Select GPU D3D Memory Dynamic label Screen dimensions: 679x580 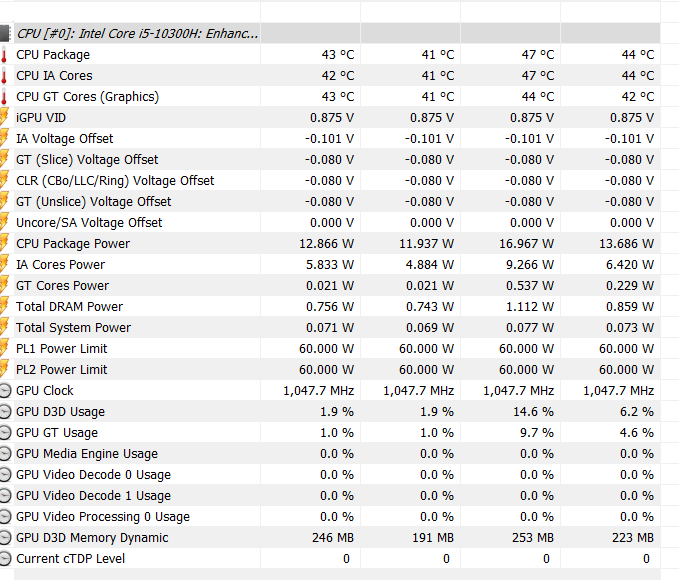(92, 538)
